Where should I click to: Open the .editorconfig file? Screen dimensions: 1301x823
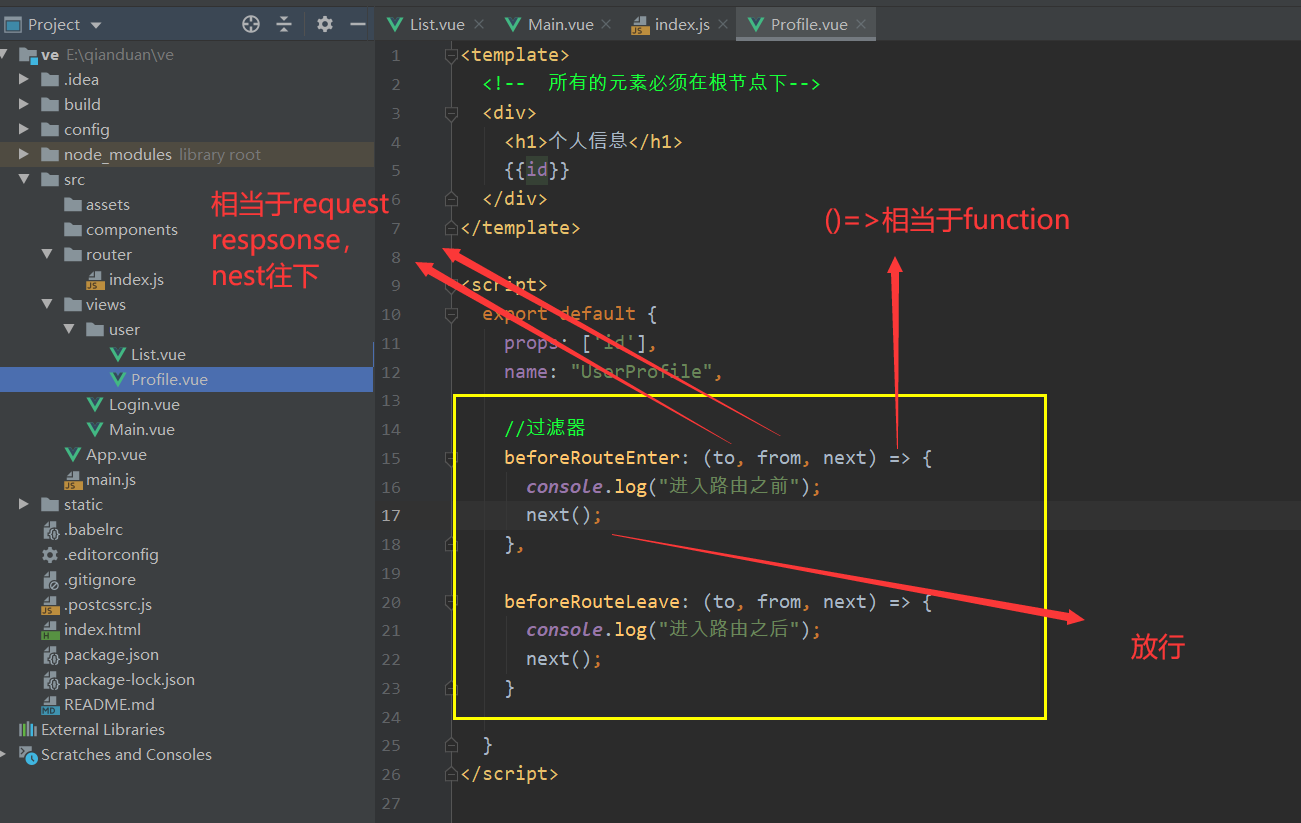(111, 555)
